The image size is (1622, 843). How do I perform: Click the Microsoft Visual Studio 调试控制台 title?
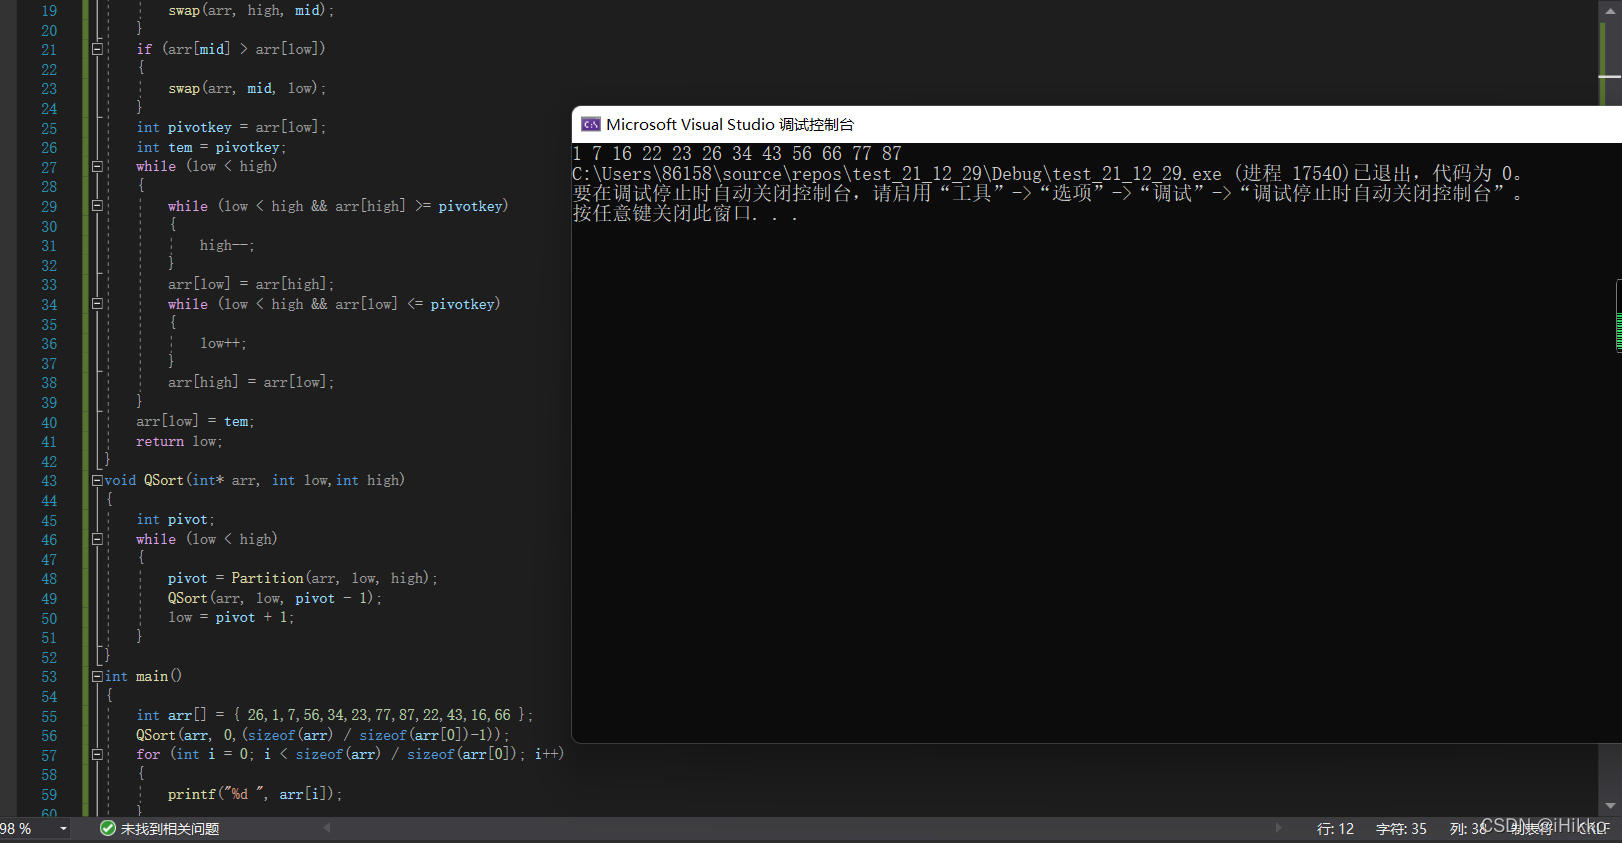pyautogui.click(x=730, y=124)
